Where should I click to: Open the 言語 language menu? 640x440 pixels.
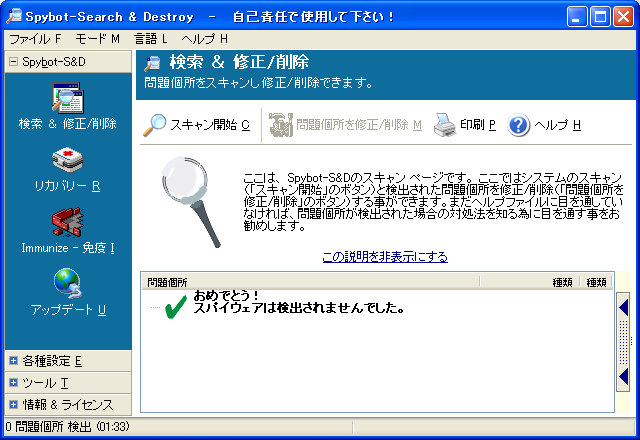[151, 38]
